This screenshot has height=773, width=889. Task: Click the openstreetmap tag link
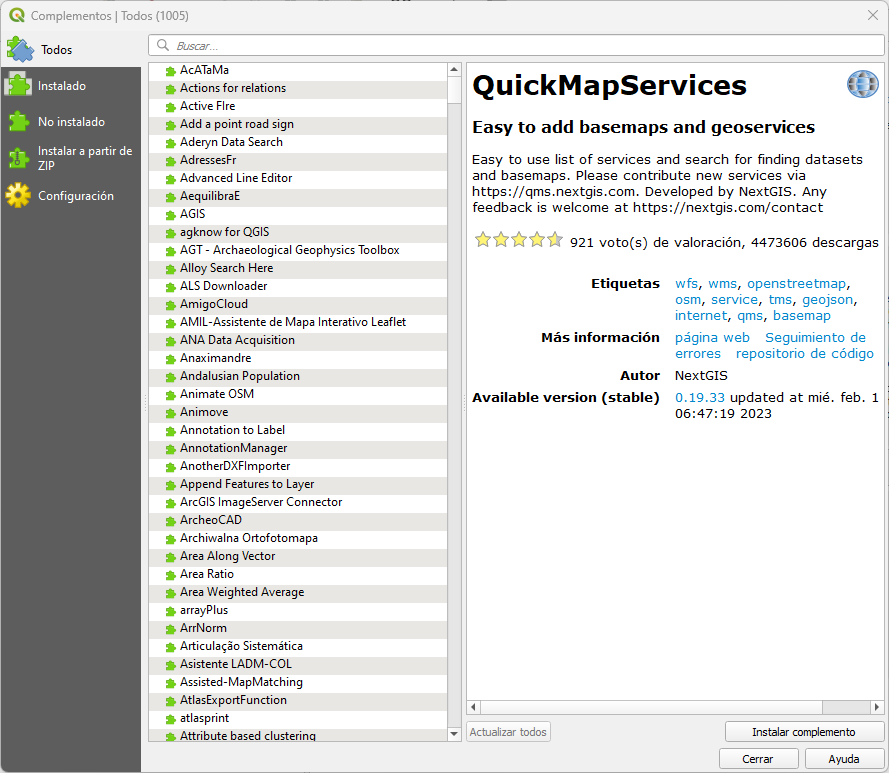(796, 284)
